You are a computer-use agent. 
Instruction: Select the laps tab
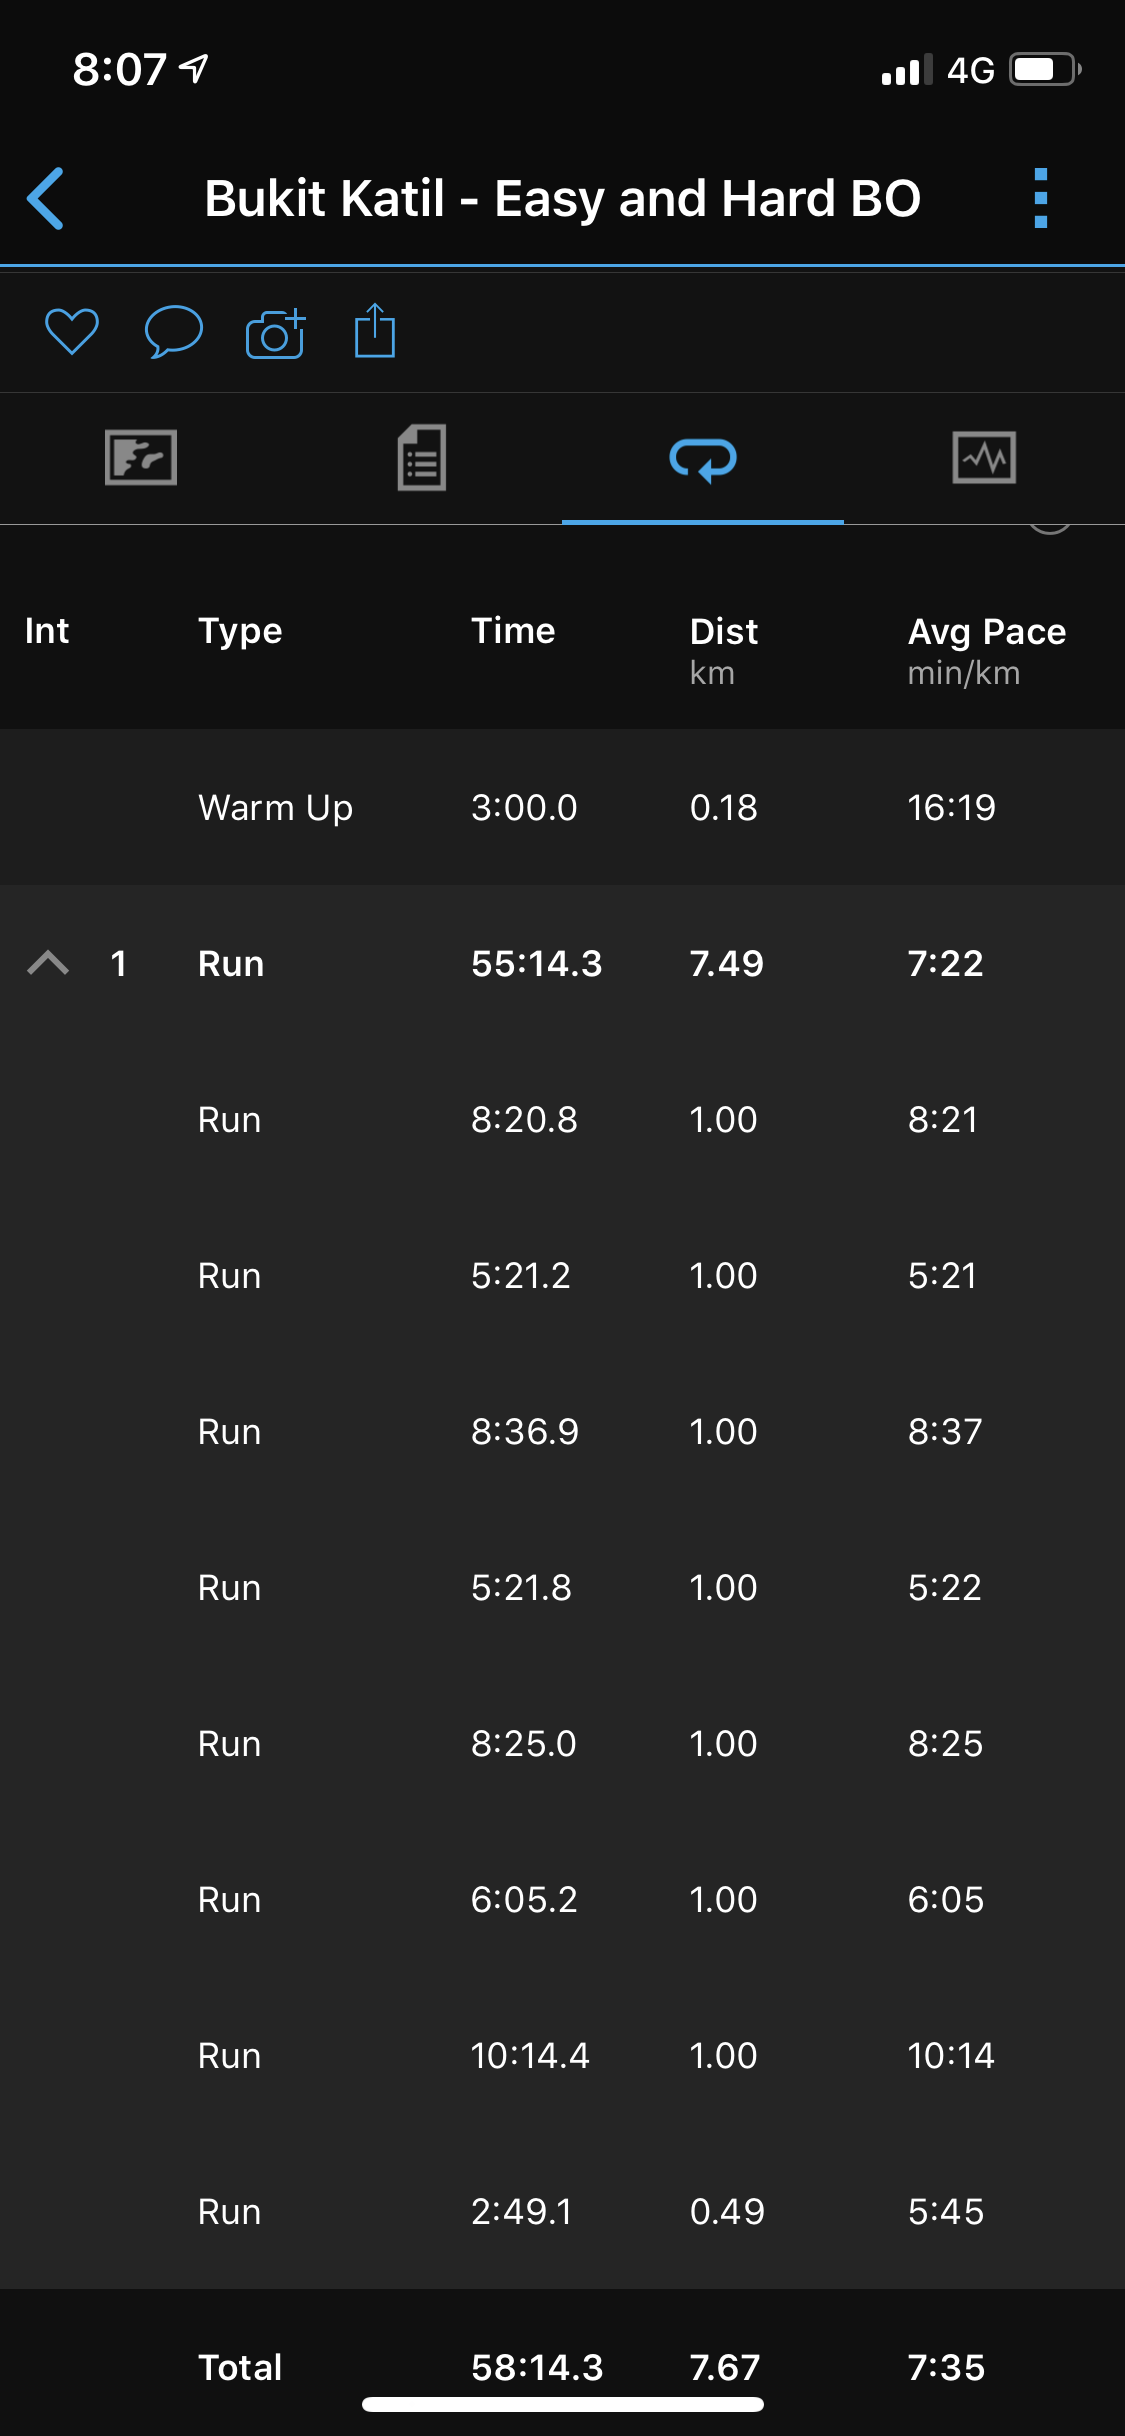[x=703, y=460]
